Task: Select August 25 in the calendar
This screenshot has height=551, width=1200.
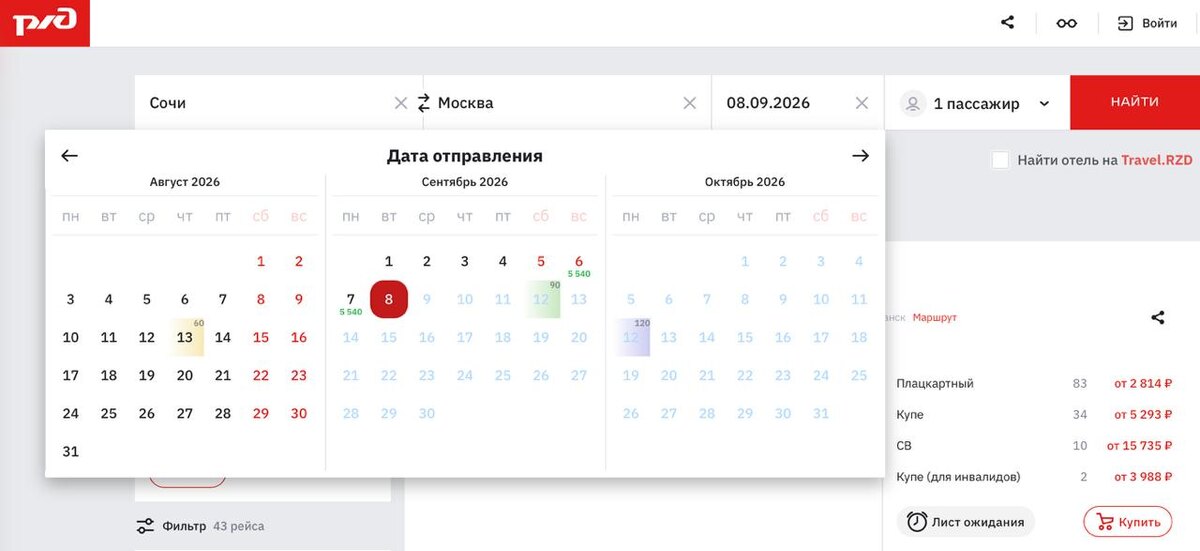Action: click(x=109, y=413)
